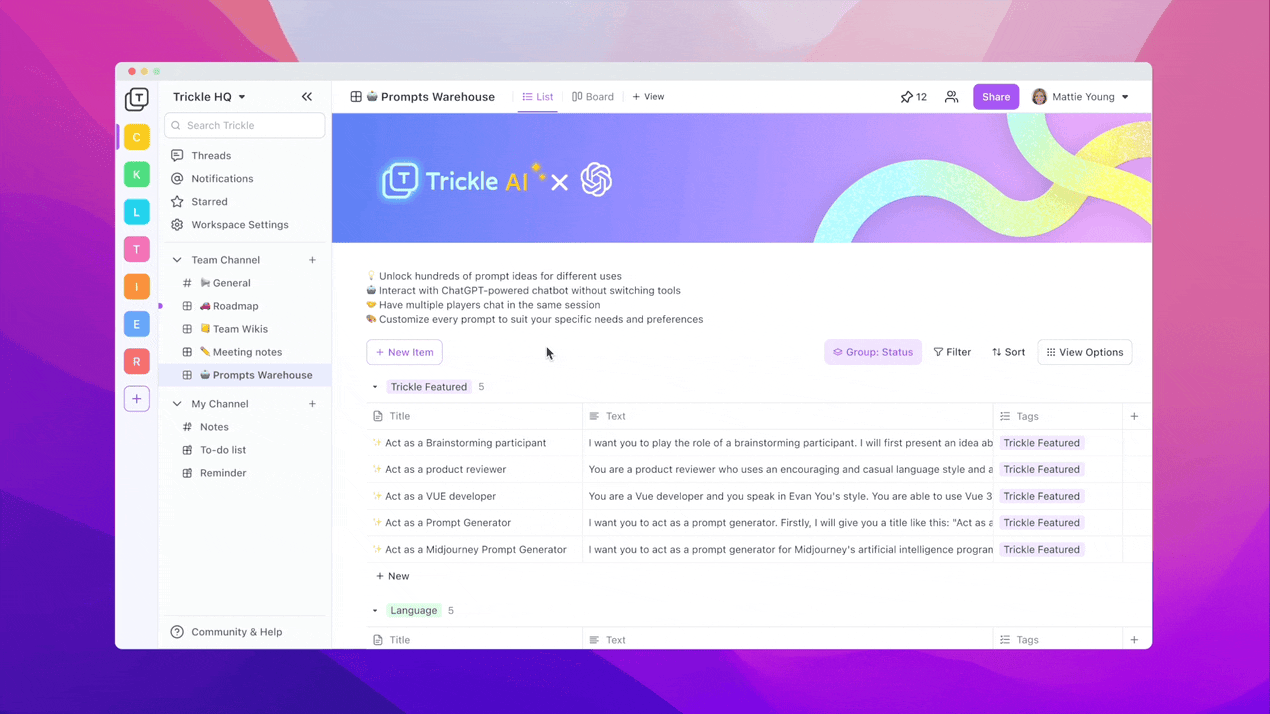This screenshot has width=1270, height=714.
Task: Open the pinned items icon showing 12
Action: [913, 97]
